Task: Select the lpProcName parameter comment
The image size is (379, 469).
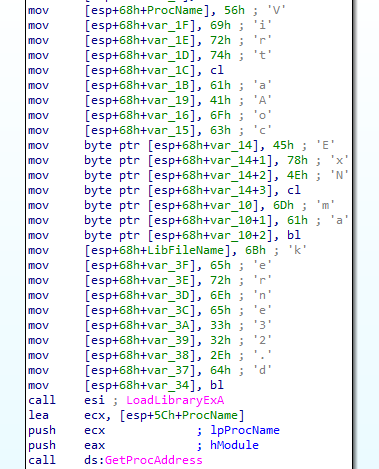Action: (x=245, y=430)
